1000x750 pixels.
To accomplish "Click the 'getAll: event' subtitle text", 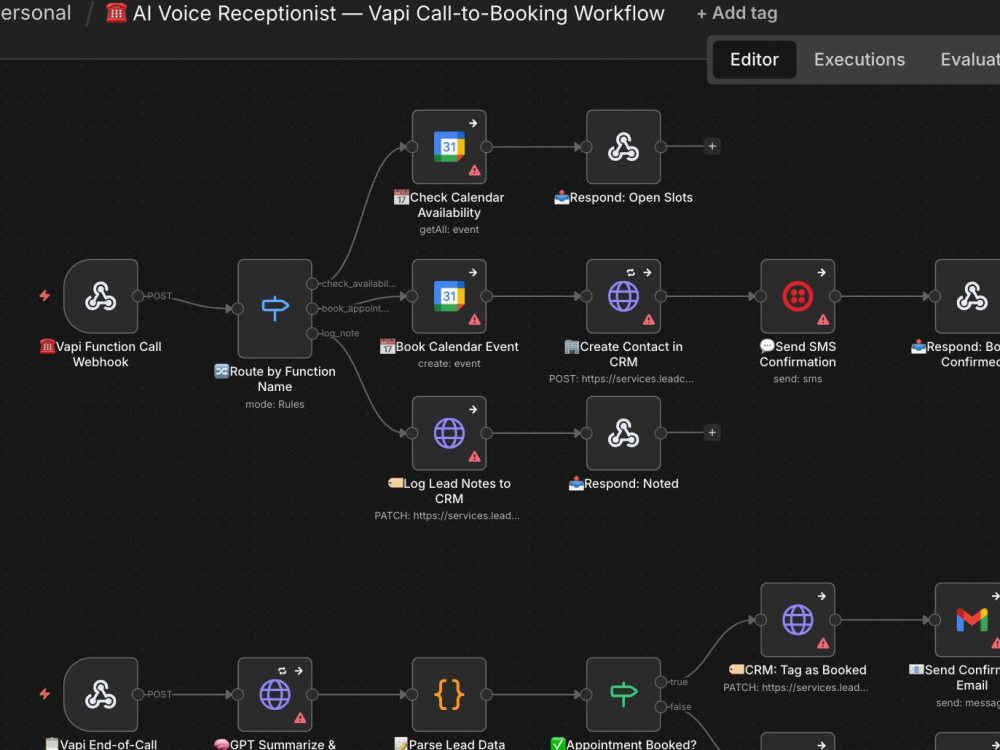I will coord(449,230).
